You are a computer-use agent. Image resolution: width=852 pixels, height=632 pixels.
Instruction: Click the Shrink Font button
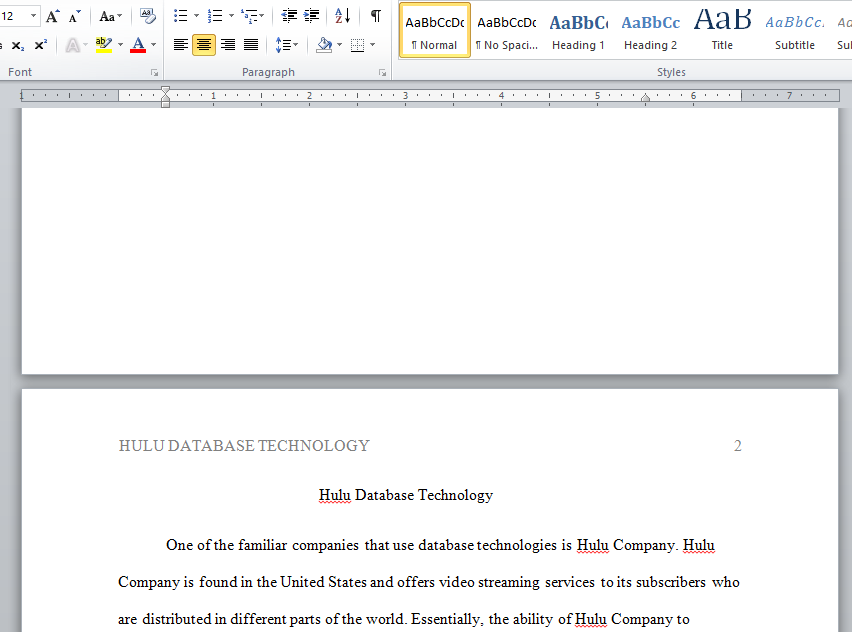[74, 16]
